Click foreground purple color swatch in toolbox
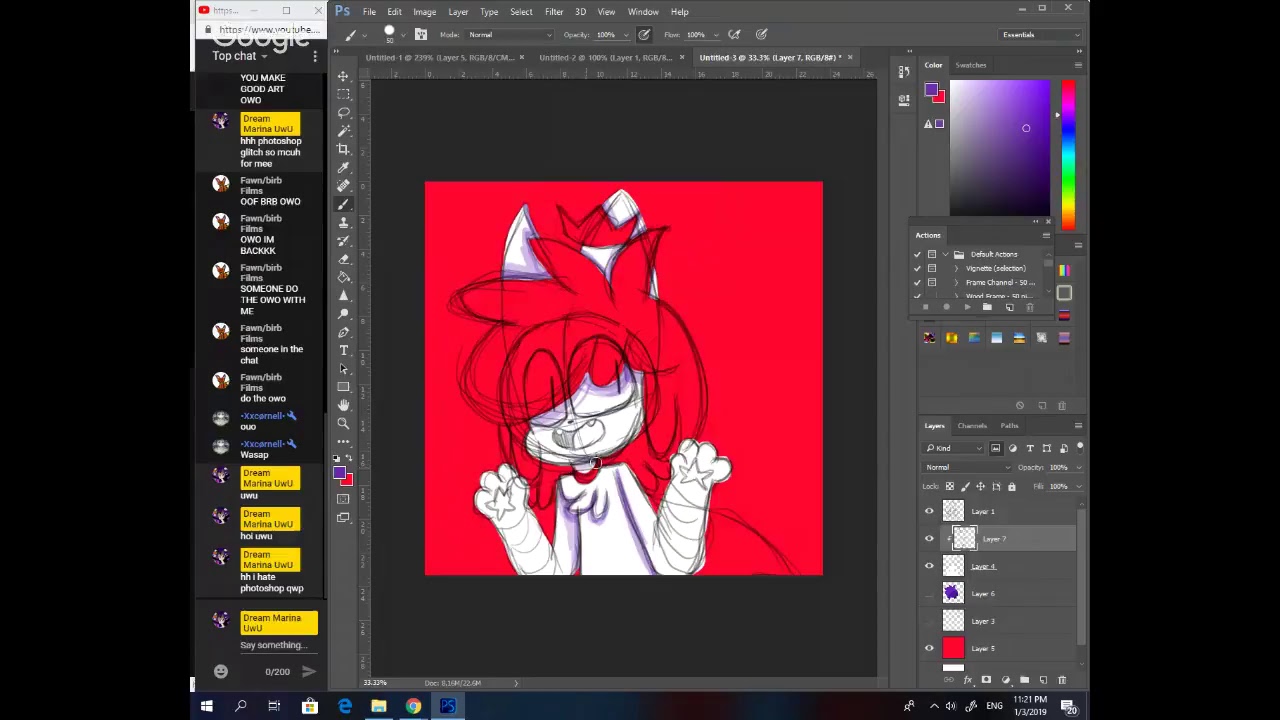This screenshot has width=1280, height=720. pos(340,474)
